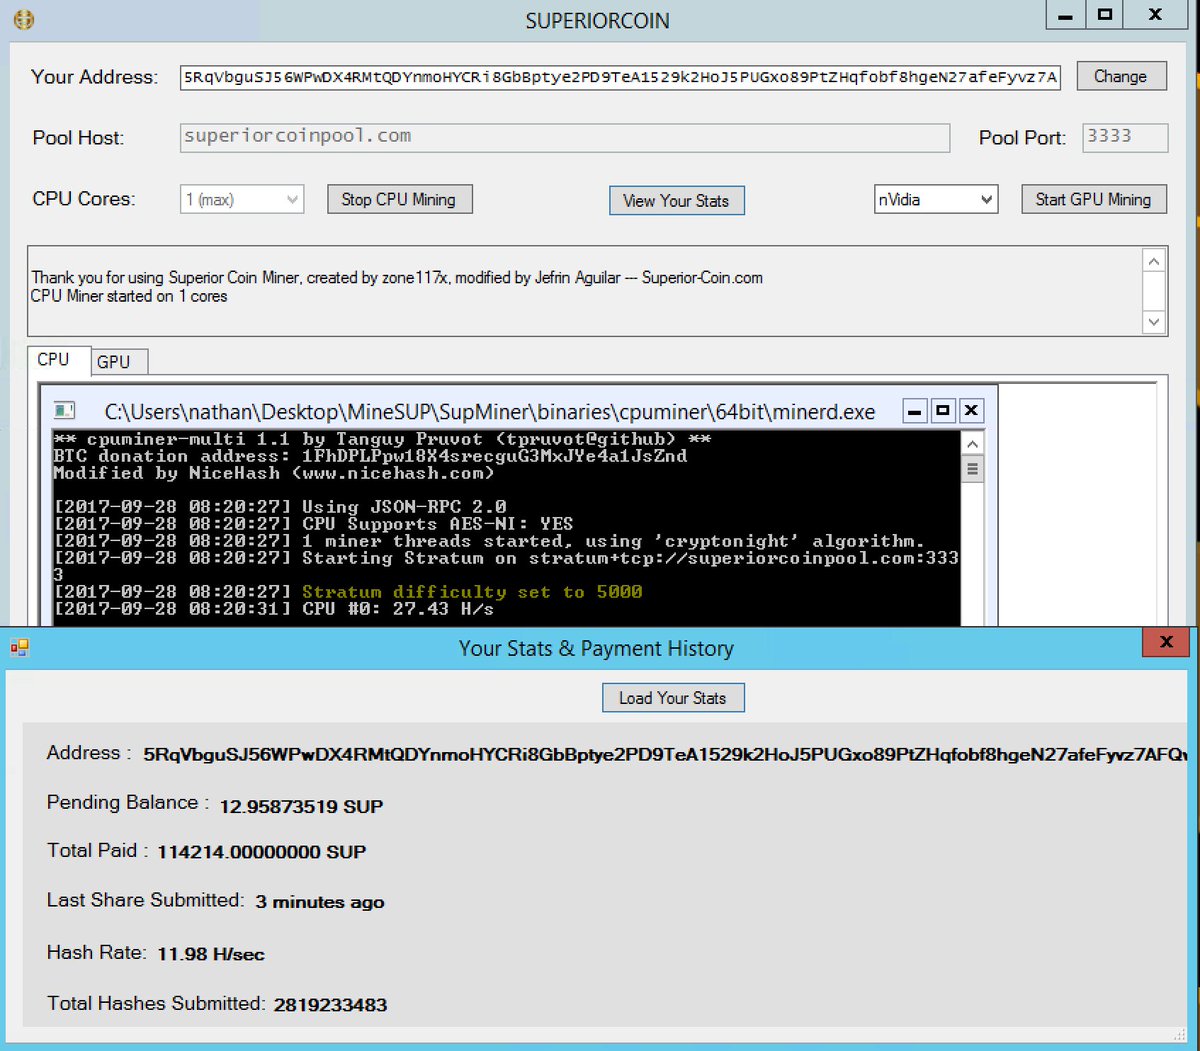Screen dimensions: 1200x1051
Task: Click console window scroll up arrow
Action: 972,443
